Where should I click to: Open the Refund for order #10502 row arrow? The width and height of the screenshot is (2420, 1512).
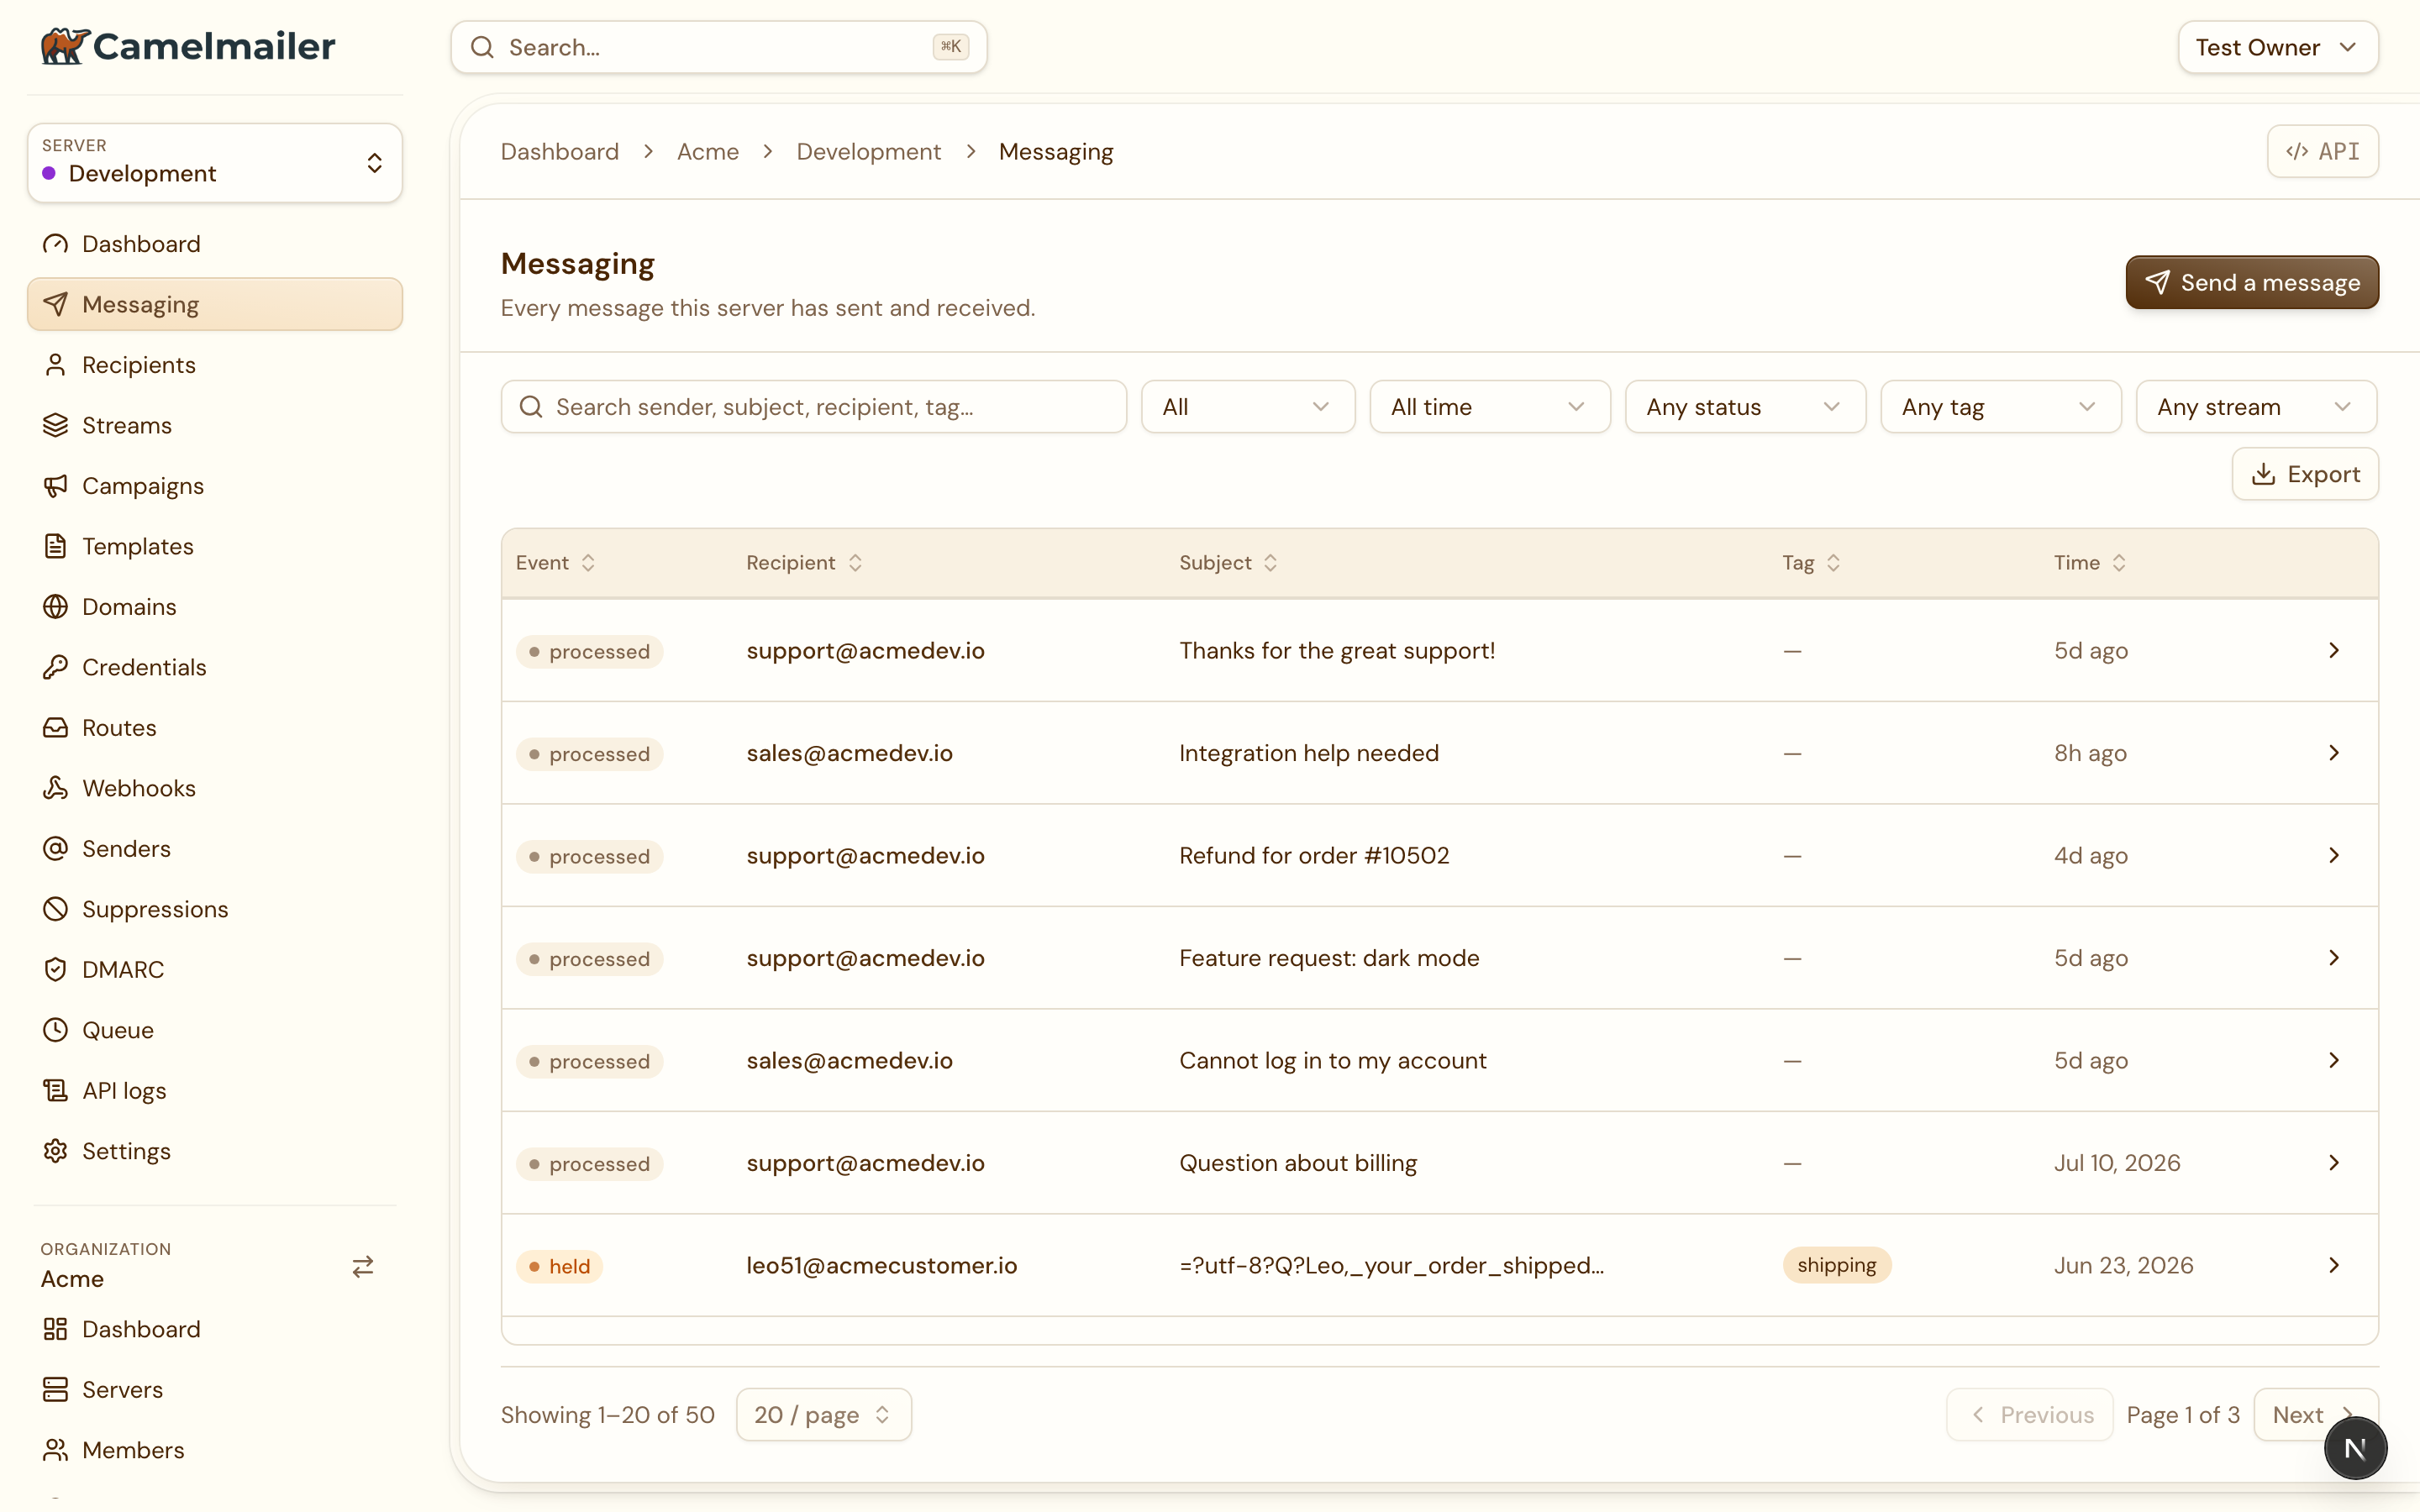point(2334,856)
